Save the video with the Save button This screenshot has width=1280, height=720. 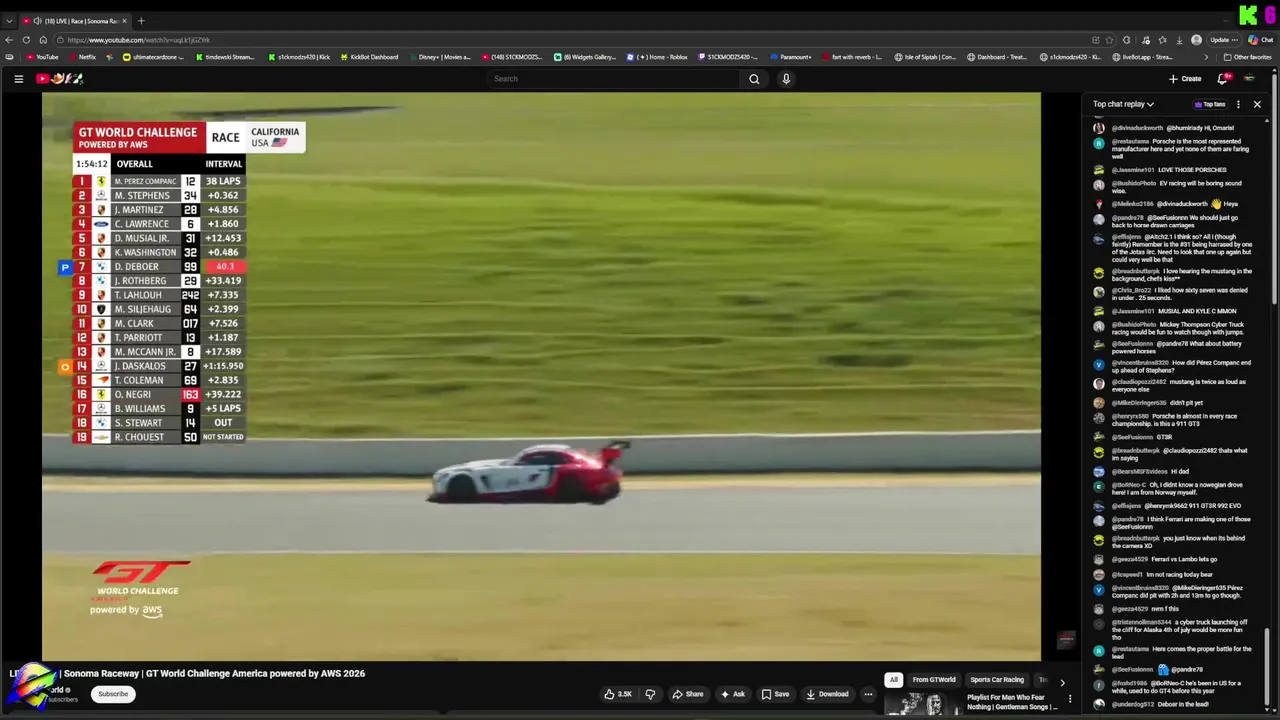pyautogui.click(x=776, y=694)
